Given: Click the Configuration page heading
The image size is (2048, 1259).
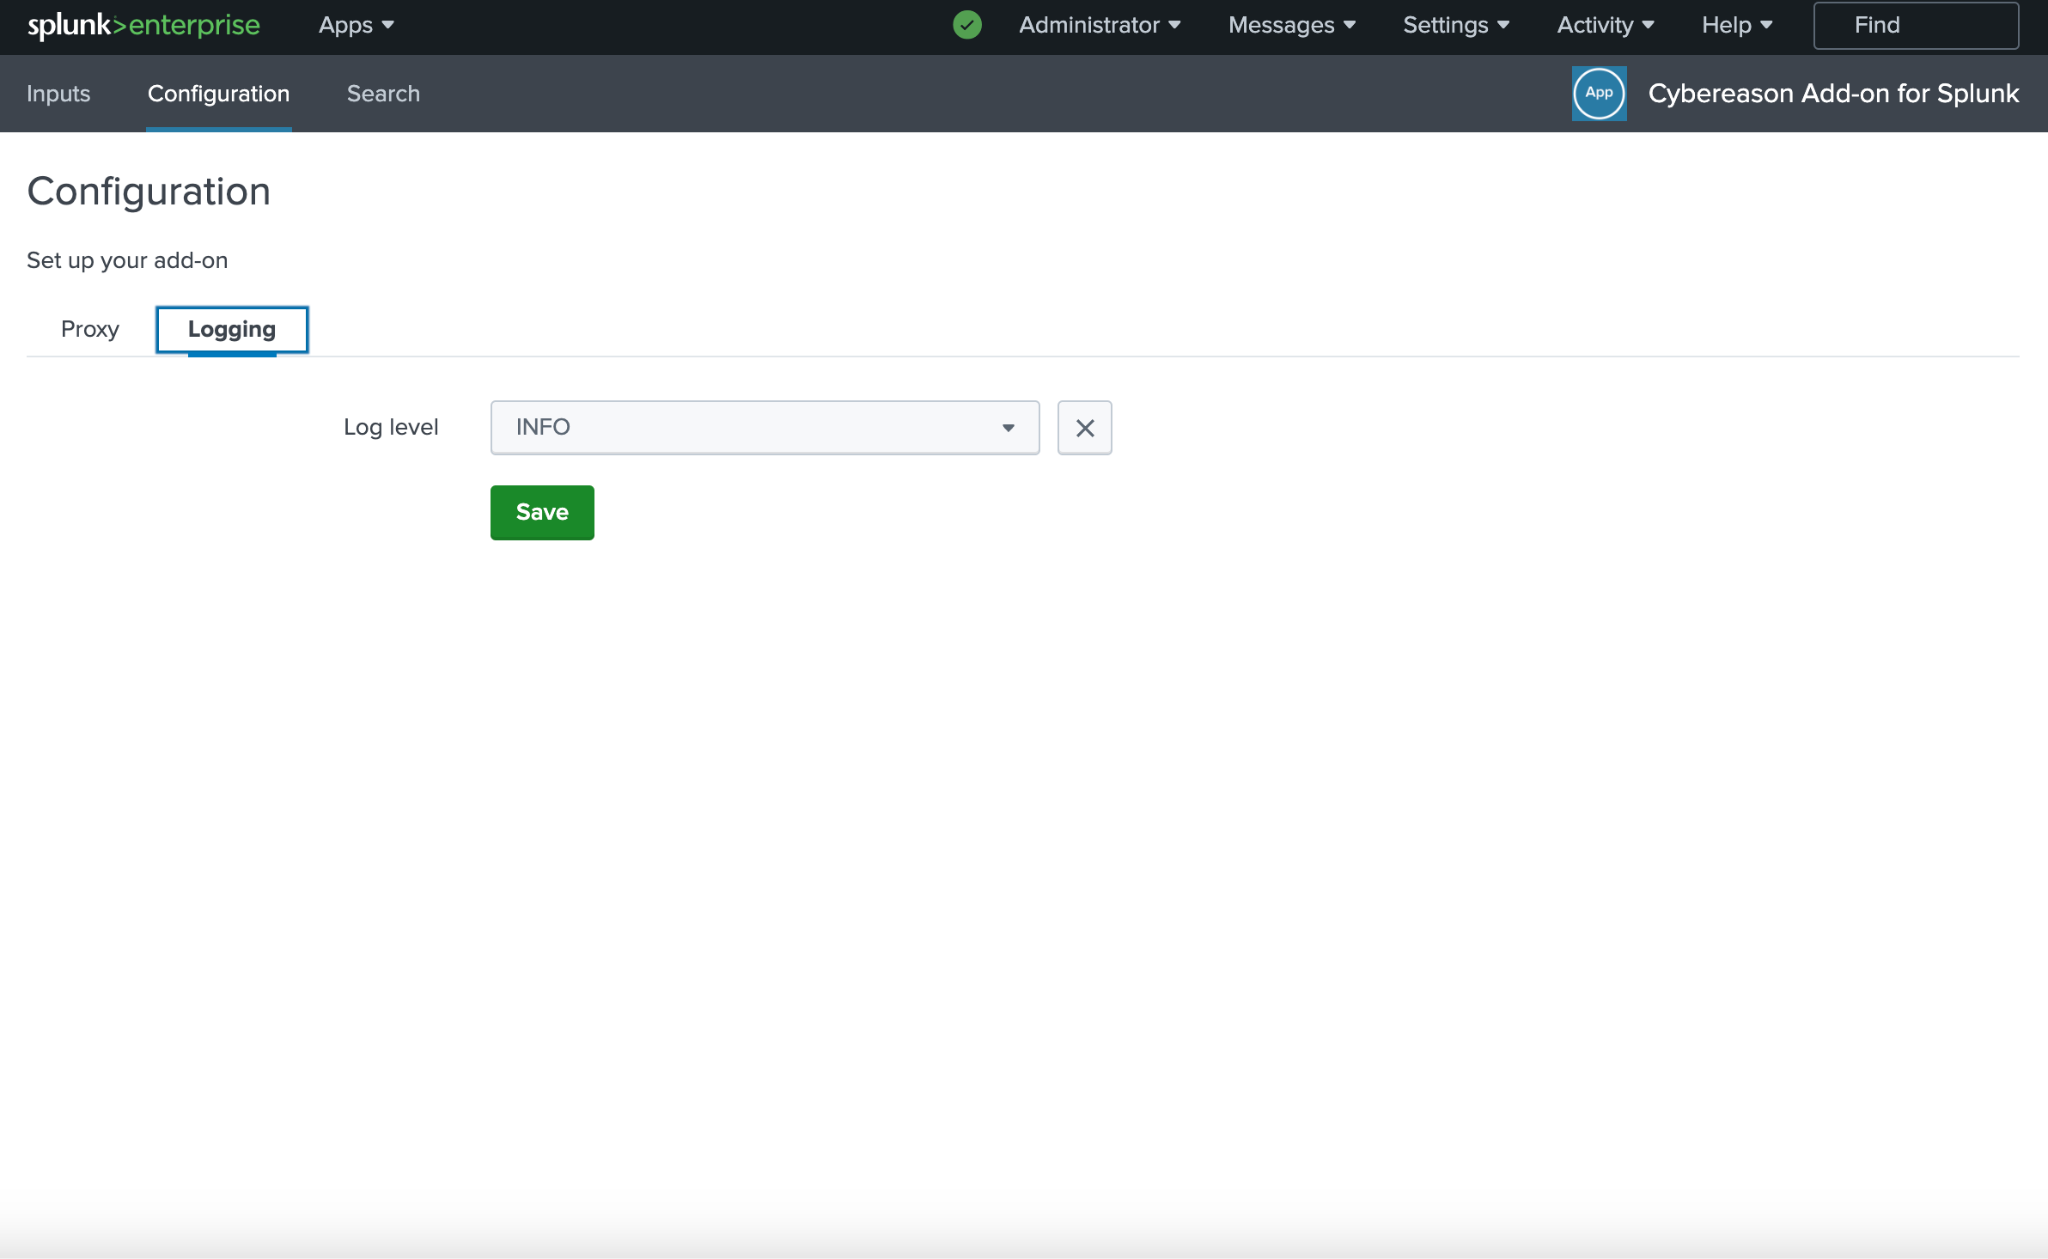Looking at the screenshot, I should tap(149, 191).
